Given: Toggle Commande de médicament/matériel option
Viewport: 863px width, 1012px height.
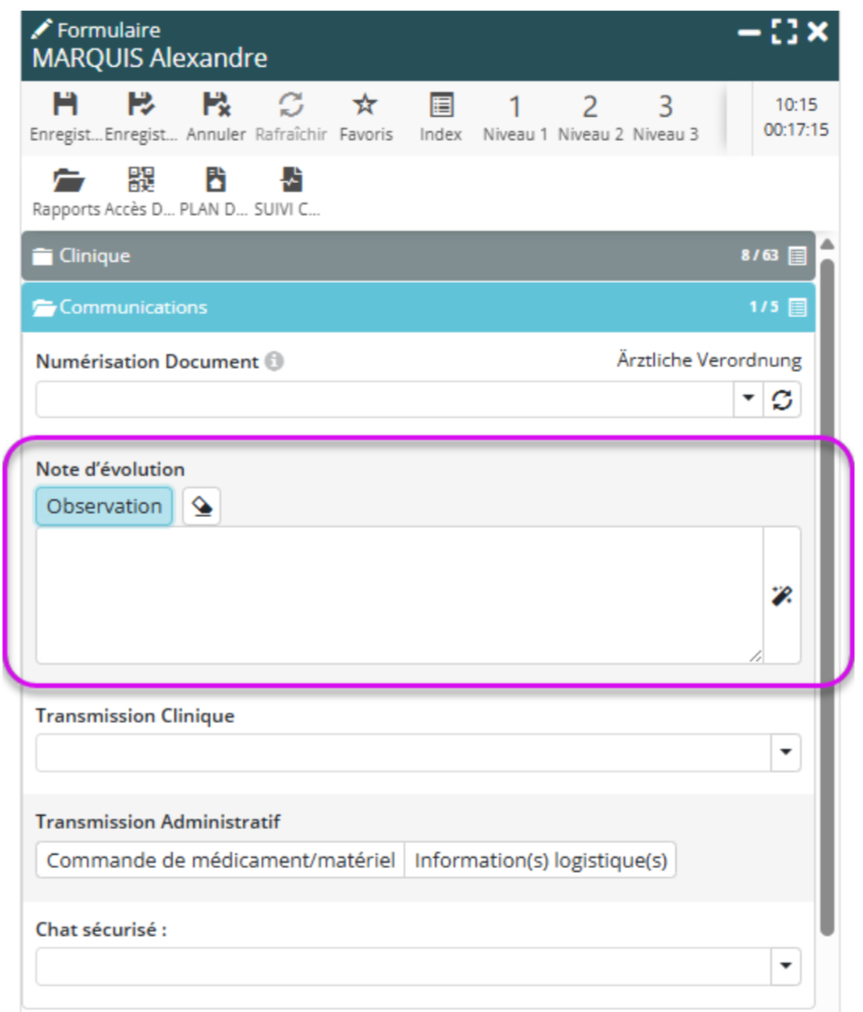Looking at the screenshot, I should point(221,860).
